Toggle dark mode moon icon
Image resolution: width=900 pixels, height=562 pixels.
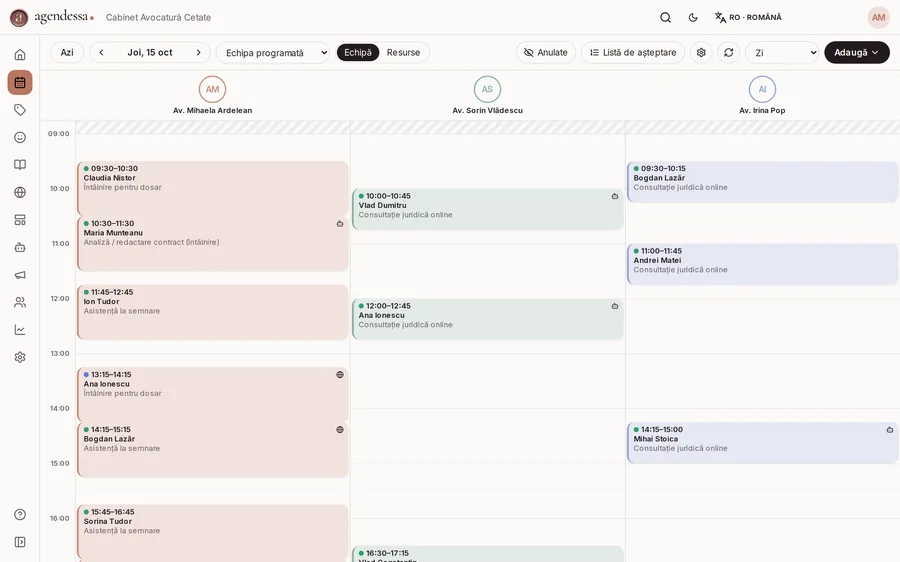693,17
